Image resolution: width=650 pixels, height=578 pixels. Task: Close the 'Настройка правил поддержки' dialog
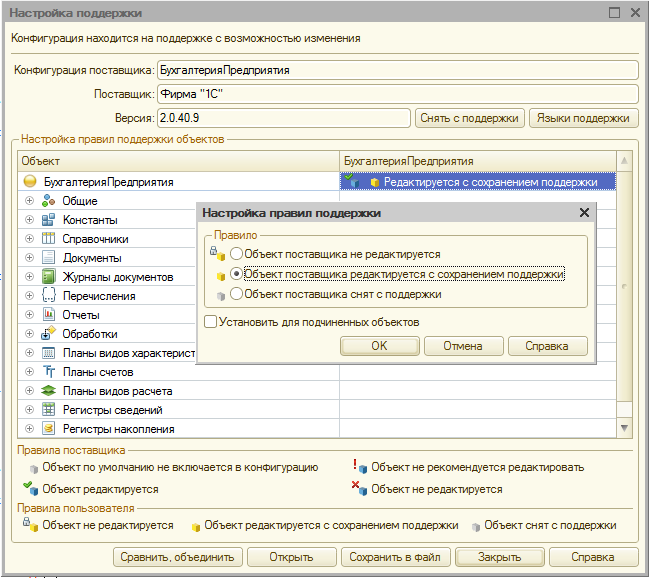click(584, 213)
